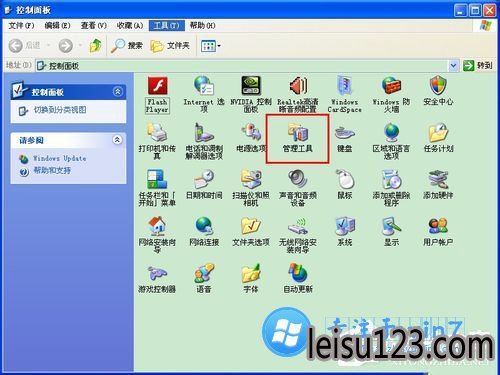Open 网络安装向导 icon

[x=157, y=226]
